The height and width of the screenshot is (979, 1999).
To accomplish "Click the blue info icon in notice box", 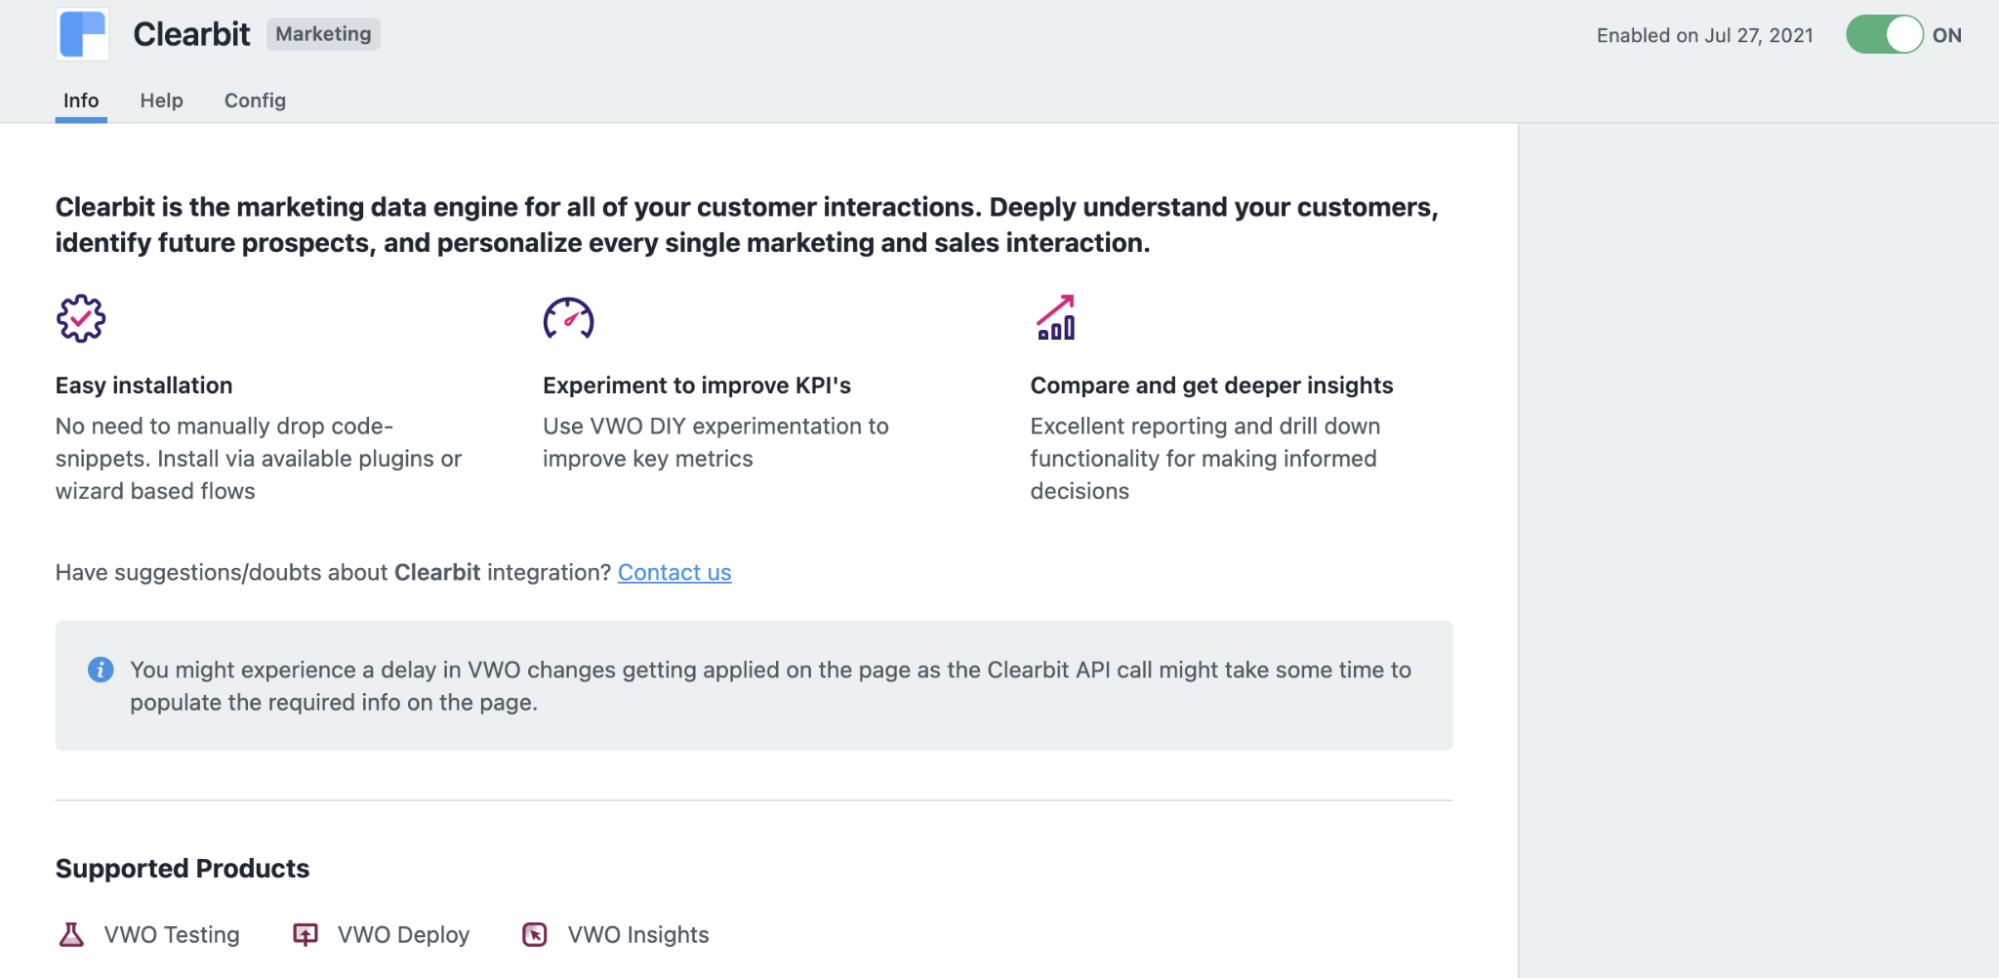I will click(x=100, y=669).
